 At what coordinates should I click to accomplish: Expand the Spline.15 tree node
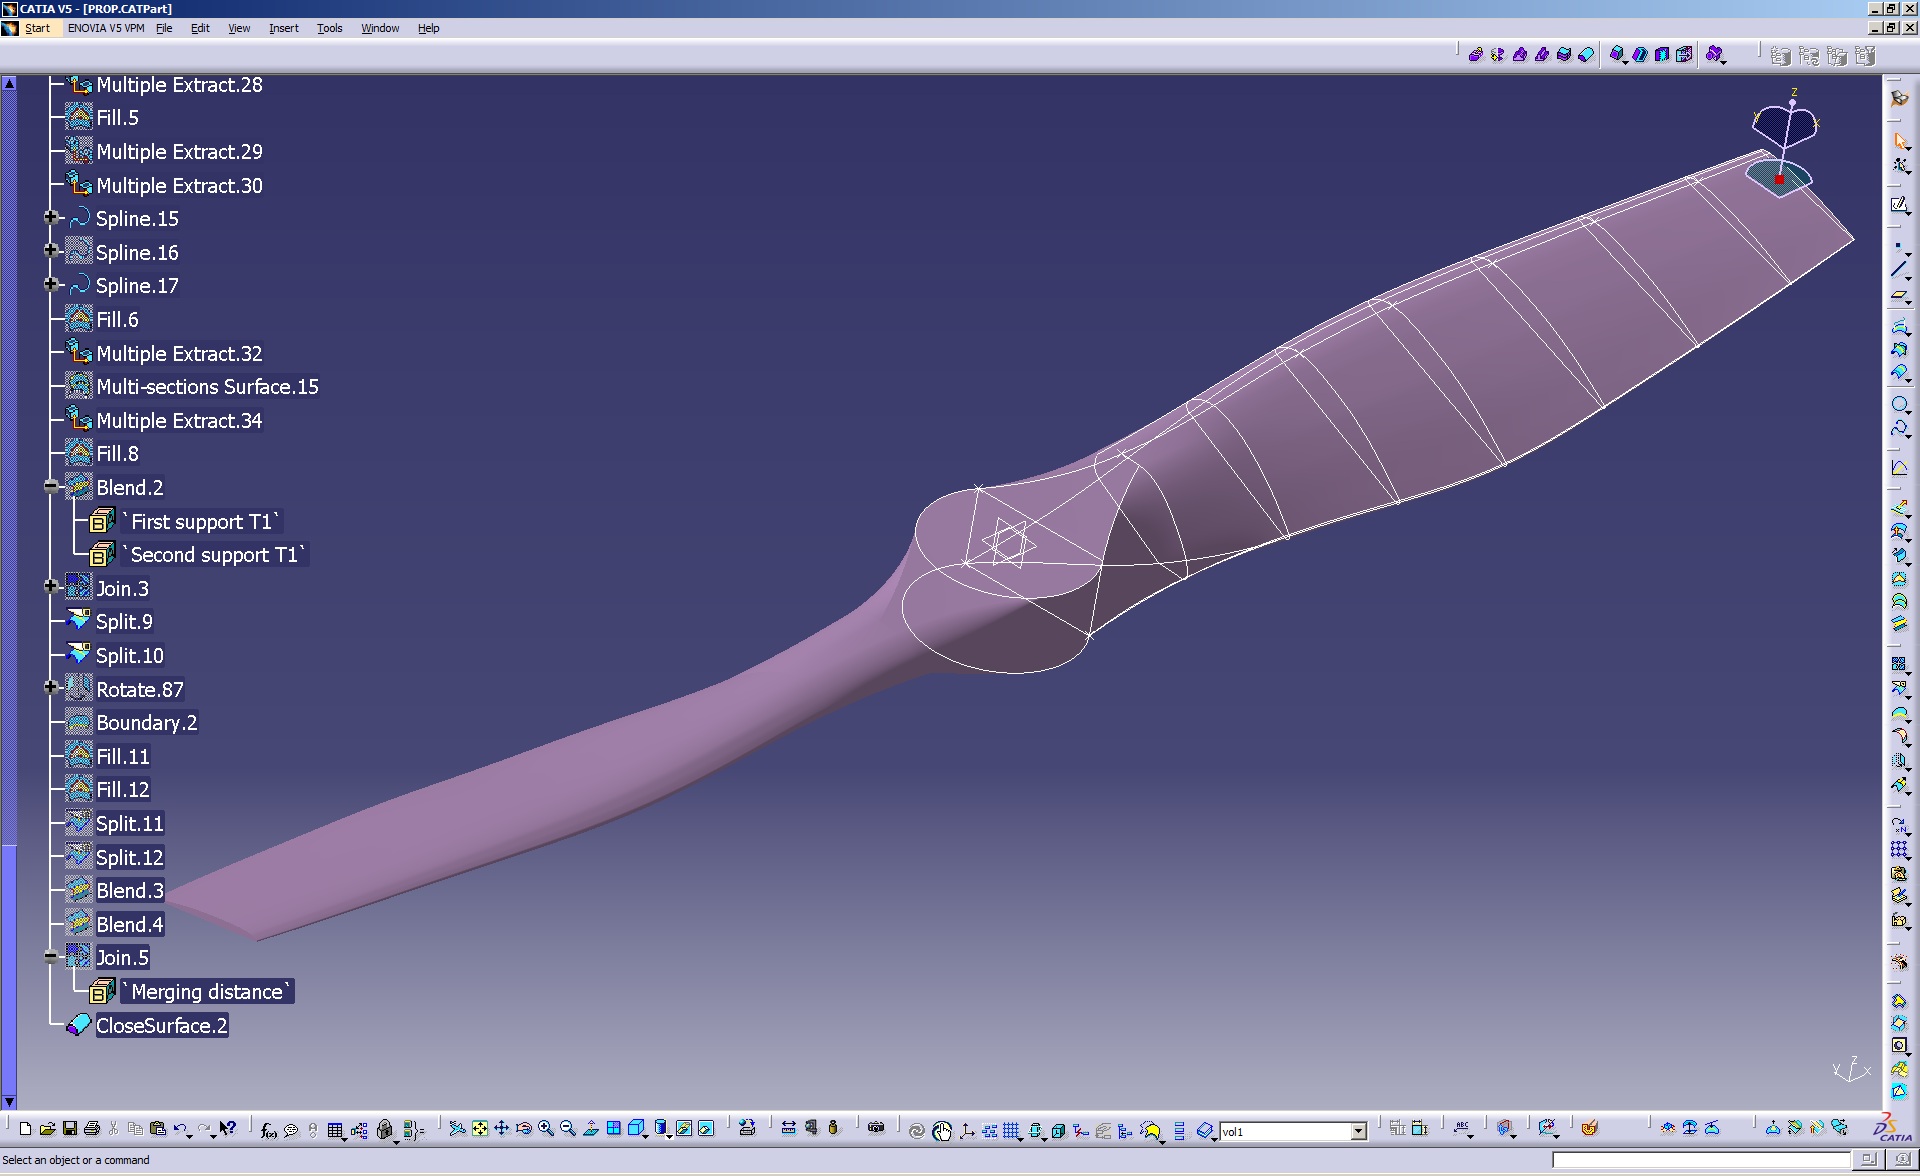[51, 218]
